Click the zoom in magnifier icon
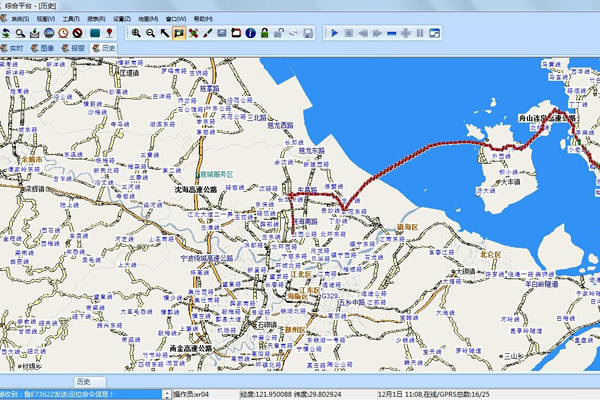 tap(136, 33)
